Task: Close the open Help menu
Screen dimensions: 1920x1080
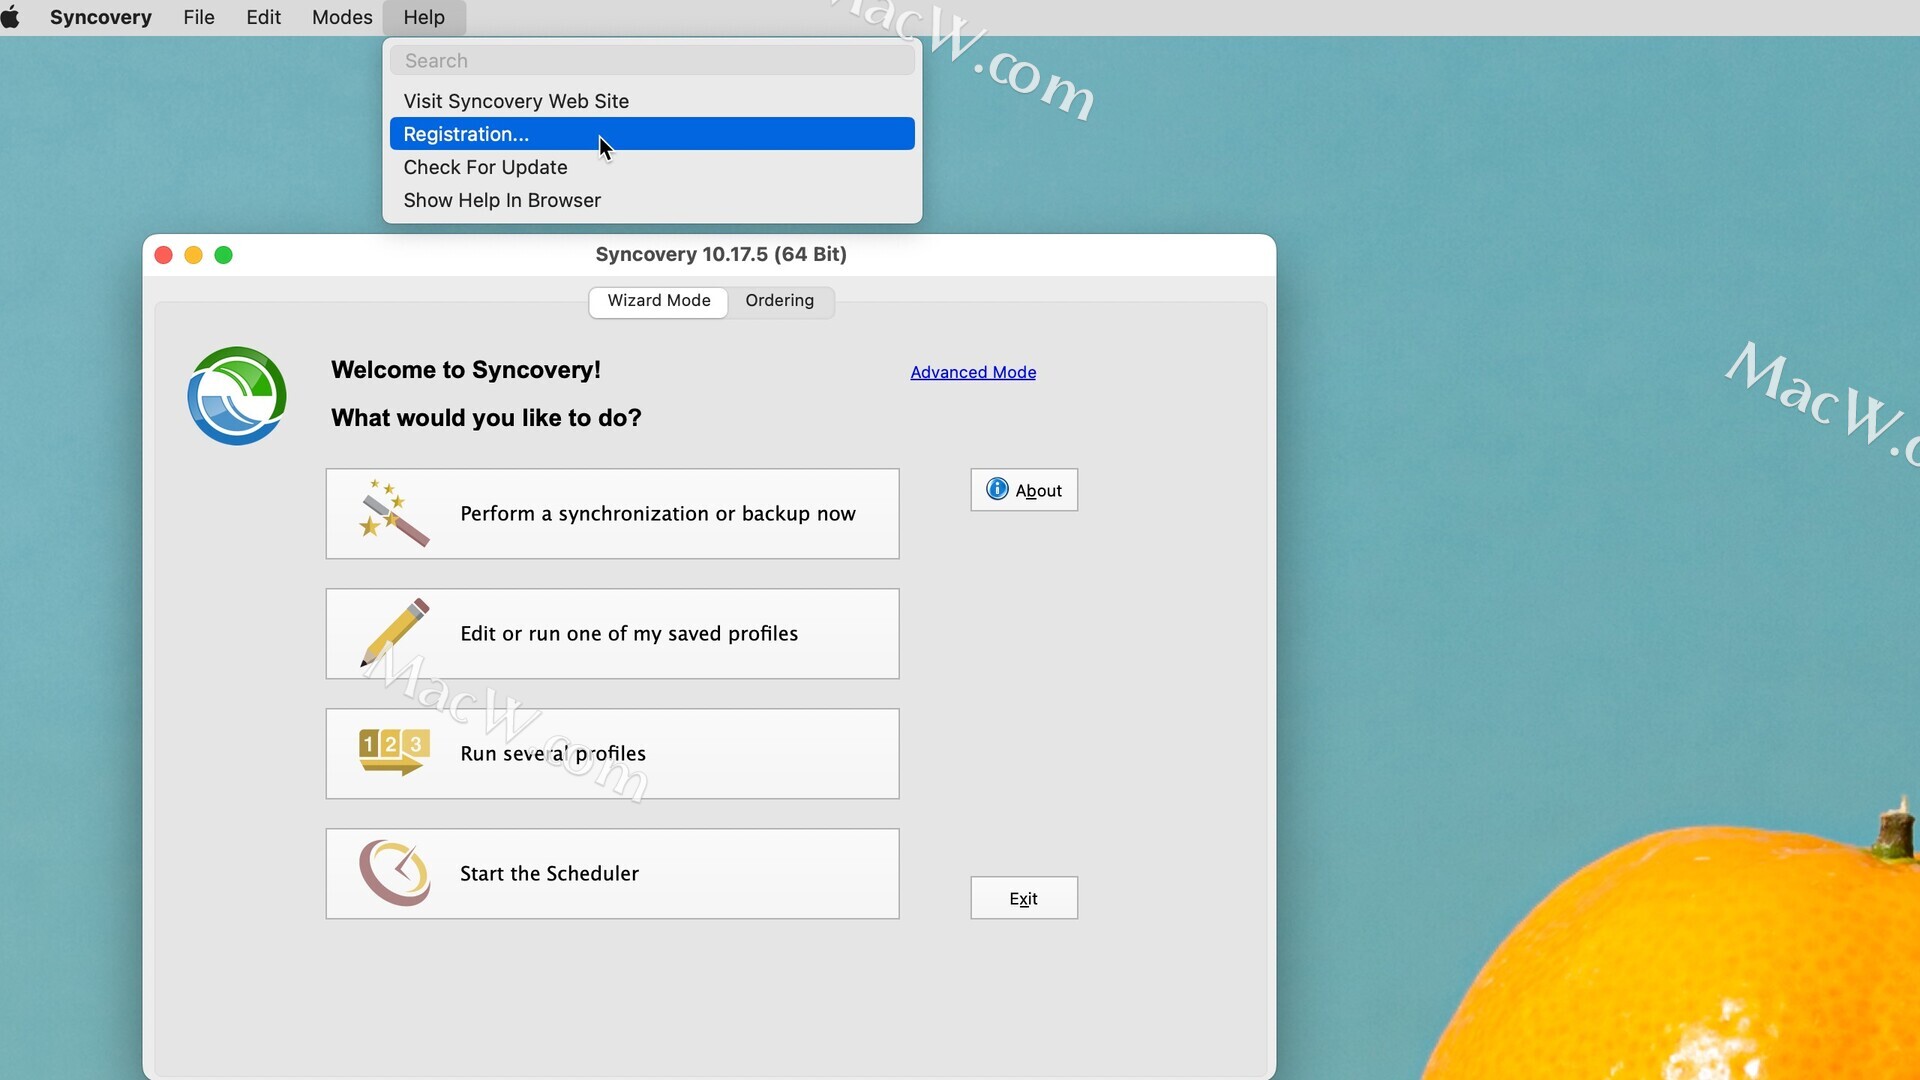Action: coord(424,17)
